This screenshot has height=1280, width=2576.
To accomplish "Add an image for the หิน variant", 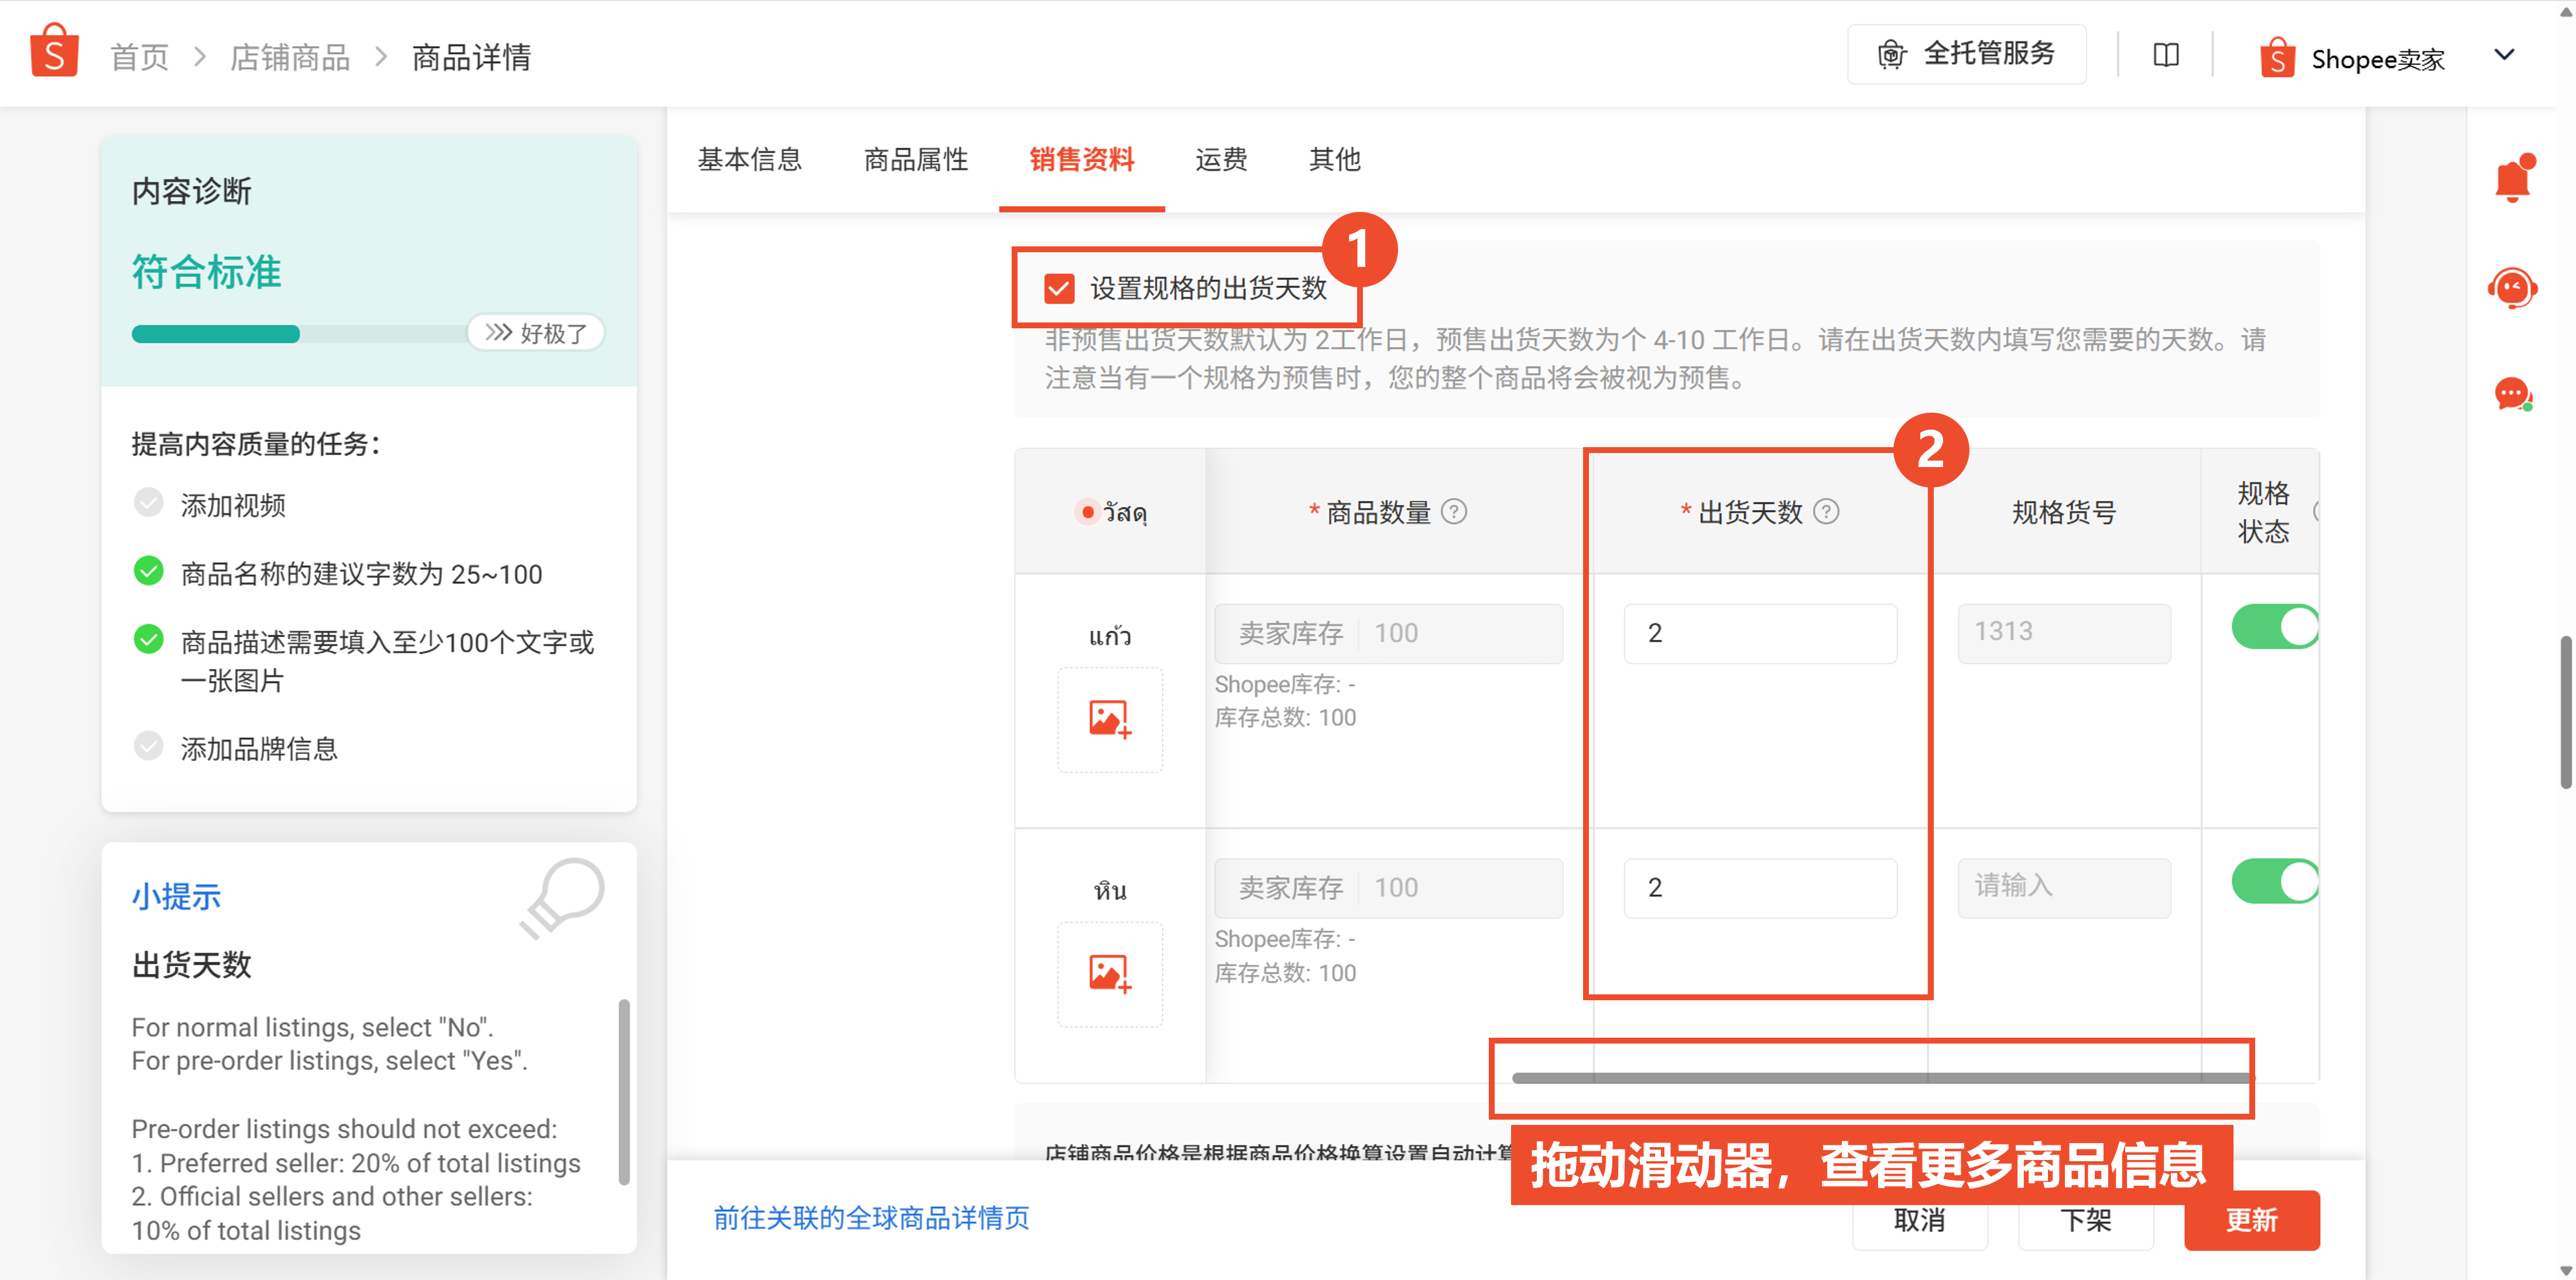I will pyautogui.click(x=1110, y=974).
